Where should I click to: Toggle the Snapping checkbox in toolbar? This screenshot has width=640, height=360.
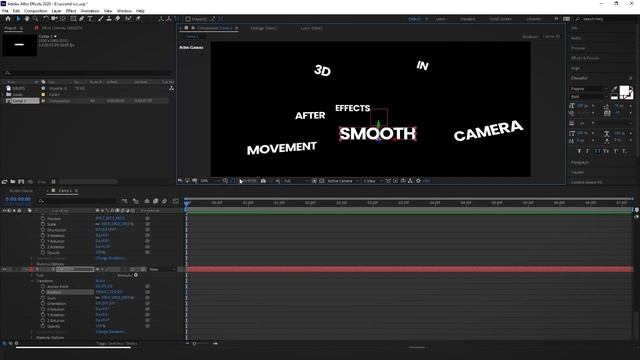(x=188, y=19)
